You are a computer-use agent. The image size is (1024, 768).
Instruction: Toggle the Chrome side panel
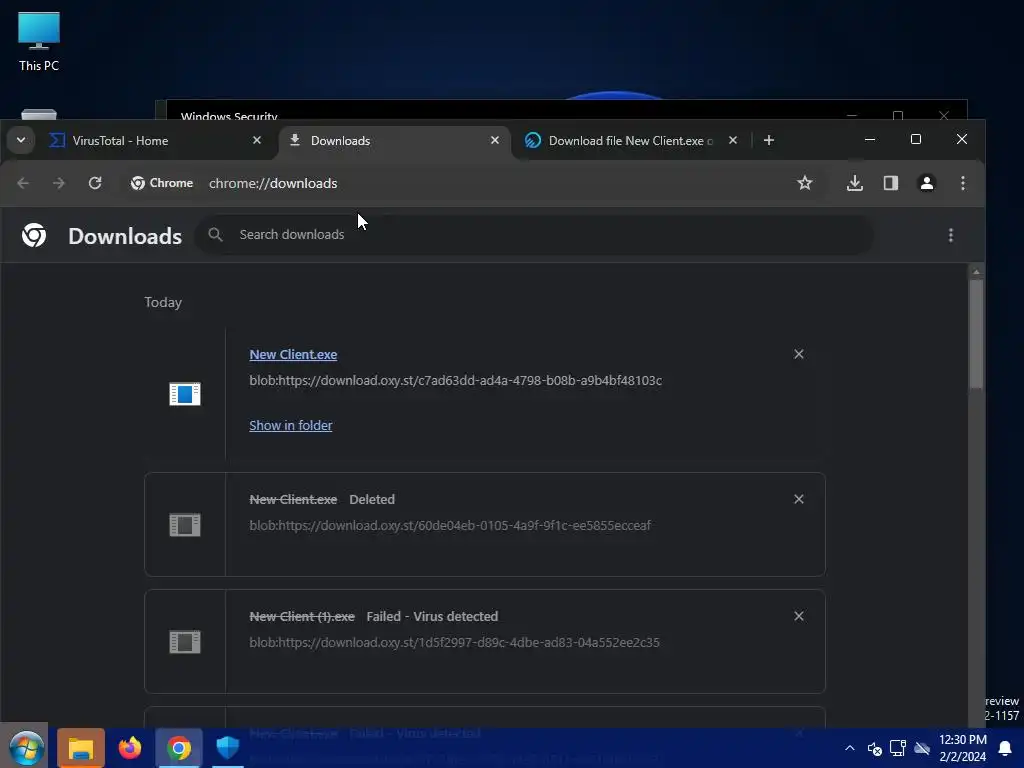(891, 184)
